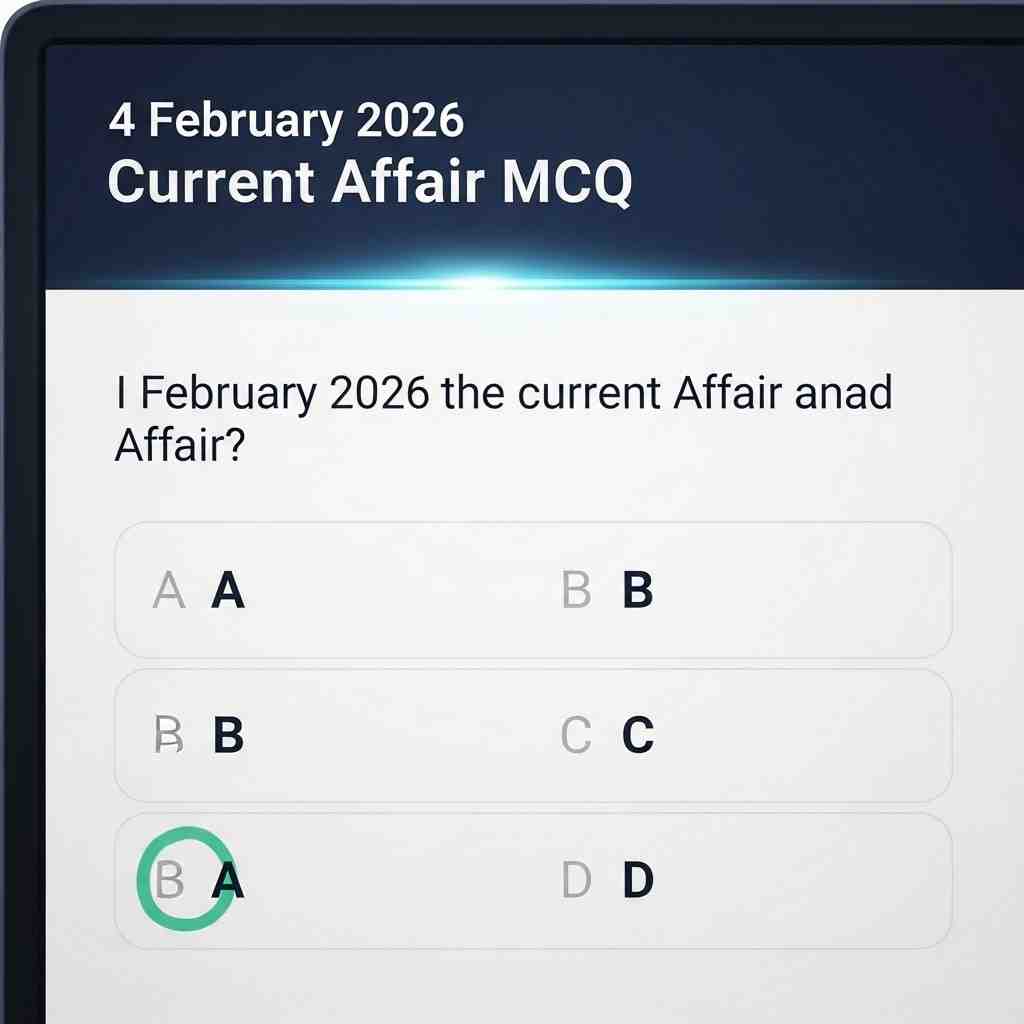The width and height of the screenshot is (1024, 1024).
Task: Click empty center of middle answer row
Action: (x=400, y=737)
